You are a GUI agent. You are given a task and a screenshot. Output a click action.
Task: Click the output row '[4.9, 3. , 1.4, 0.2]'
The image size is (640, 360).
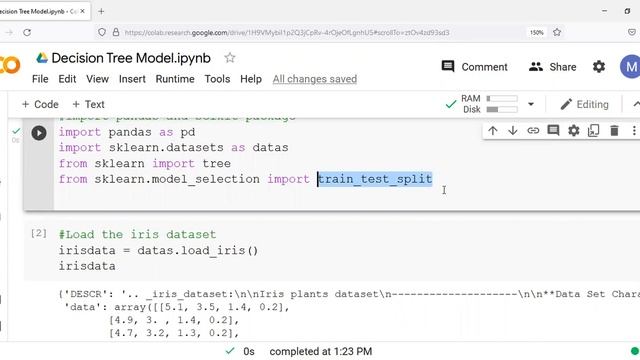173,320
